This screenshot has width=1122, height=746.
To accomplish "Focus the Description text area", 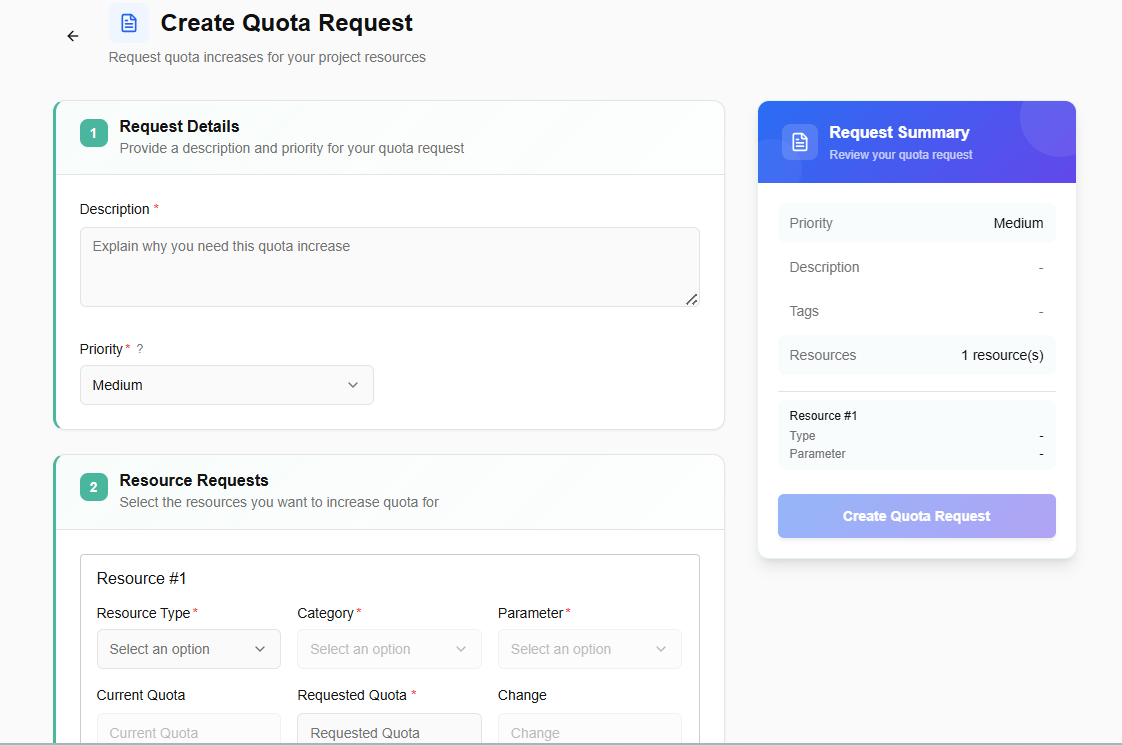I will [389, 266].
